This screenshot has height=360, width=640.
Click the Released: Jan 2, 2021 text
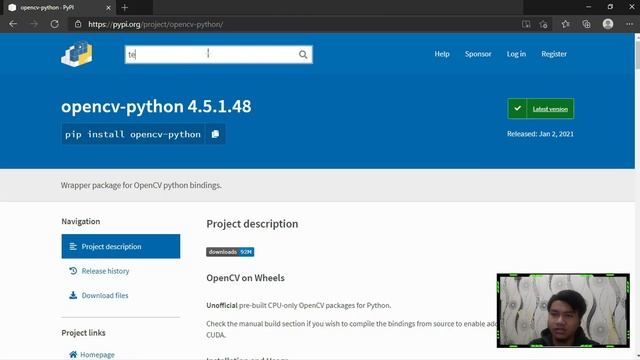(x=540, y=134)
